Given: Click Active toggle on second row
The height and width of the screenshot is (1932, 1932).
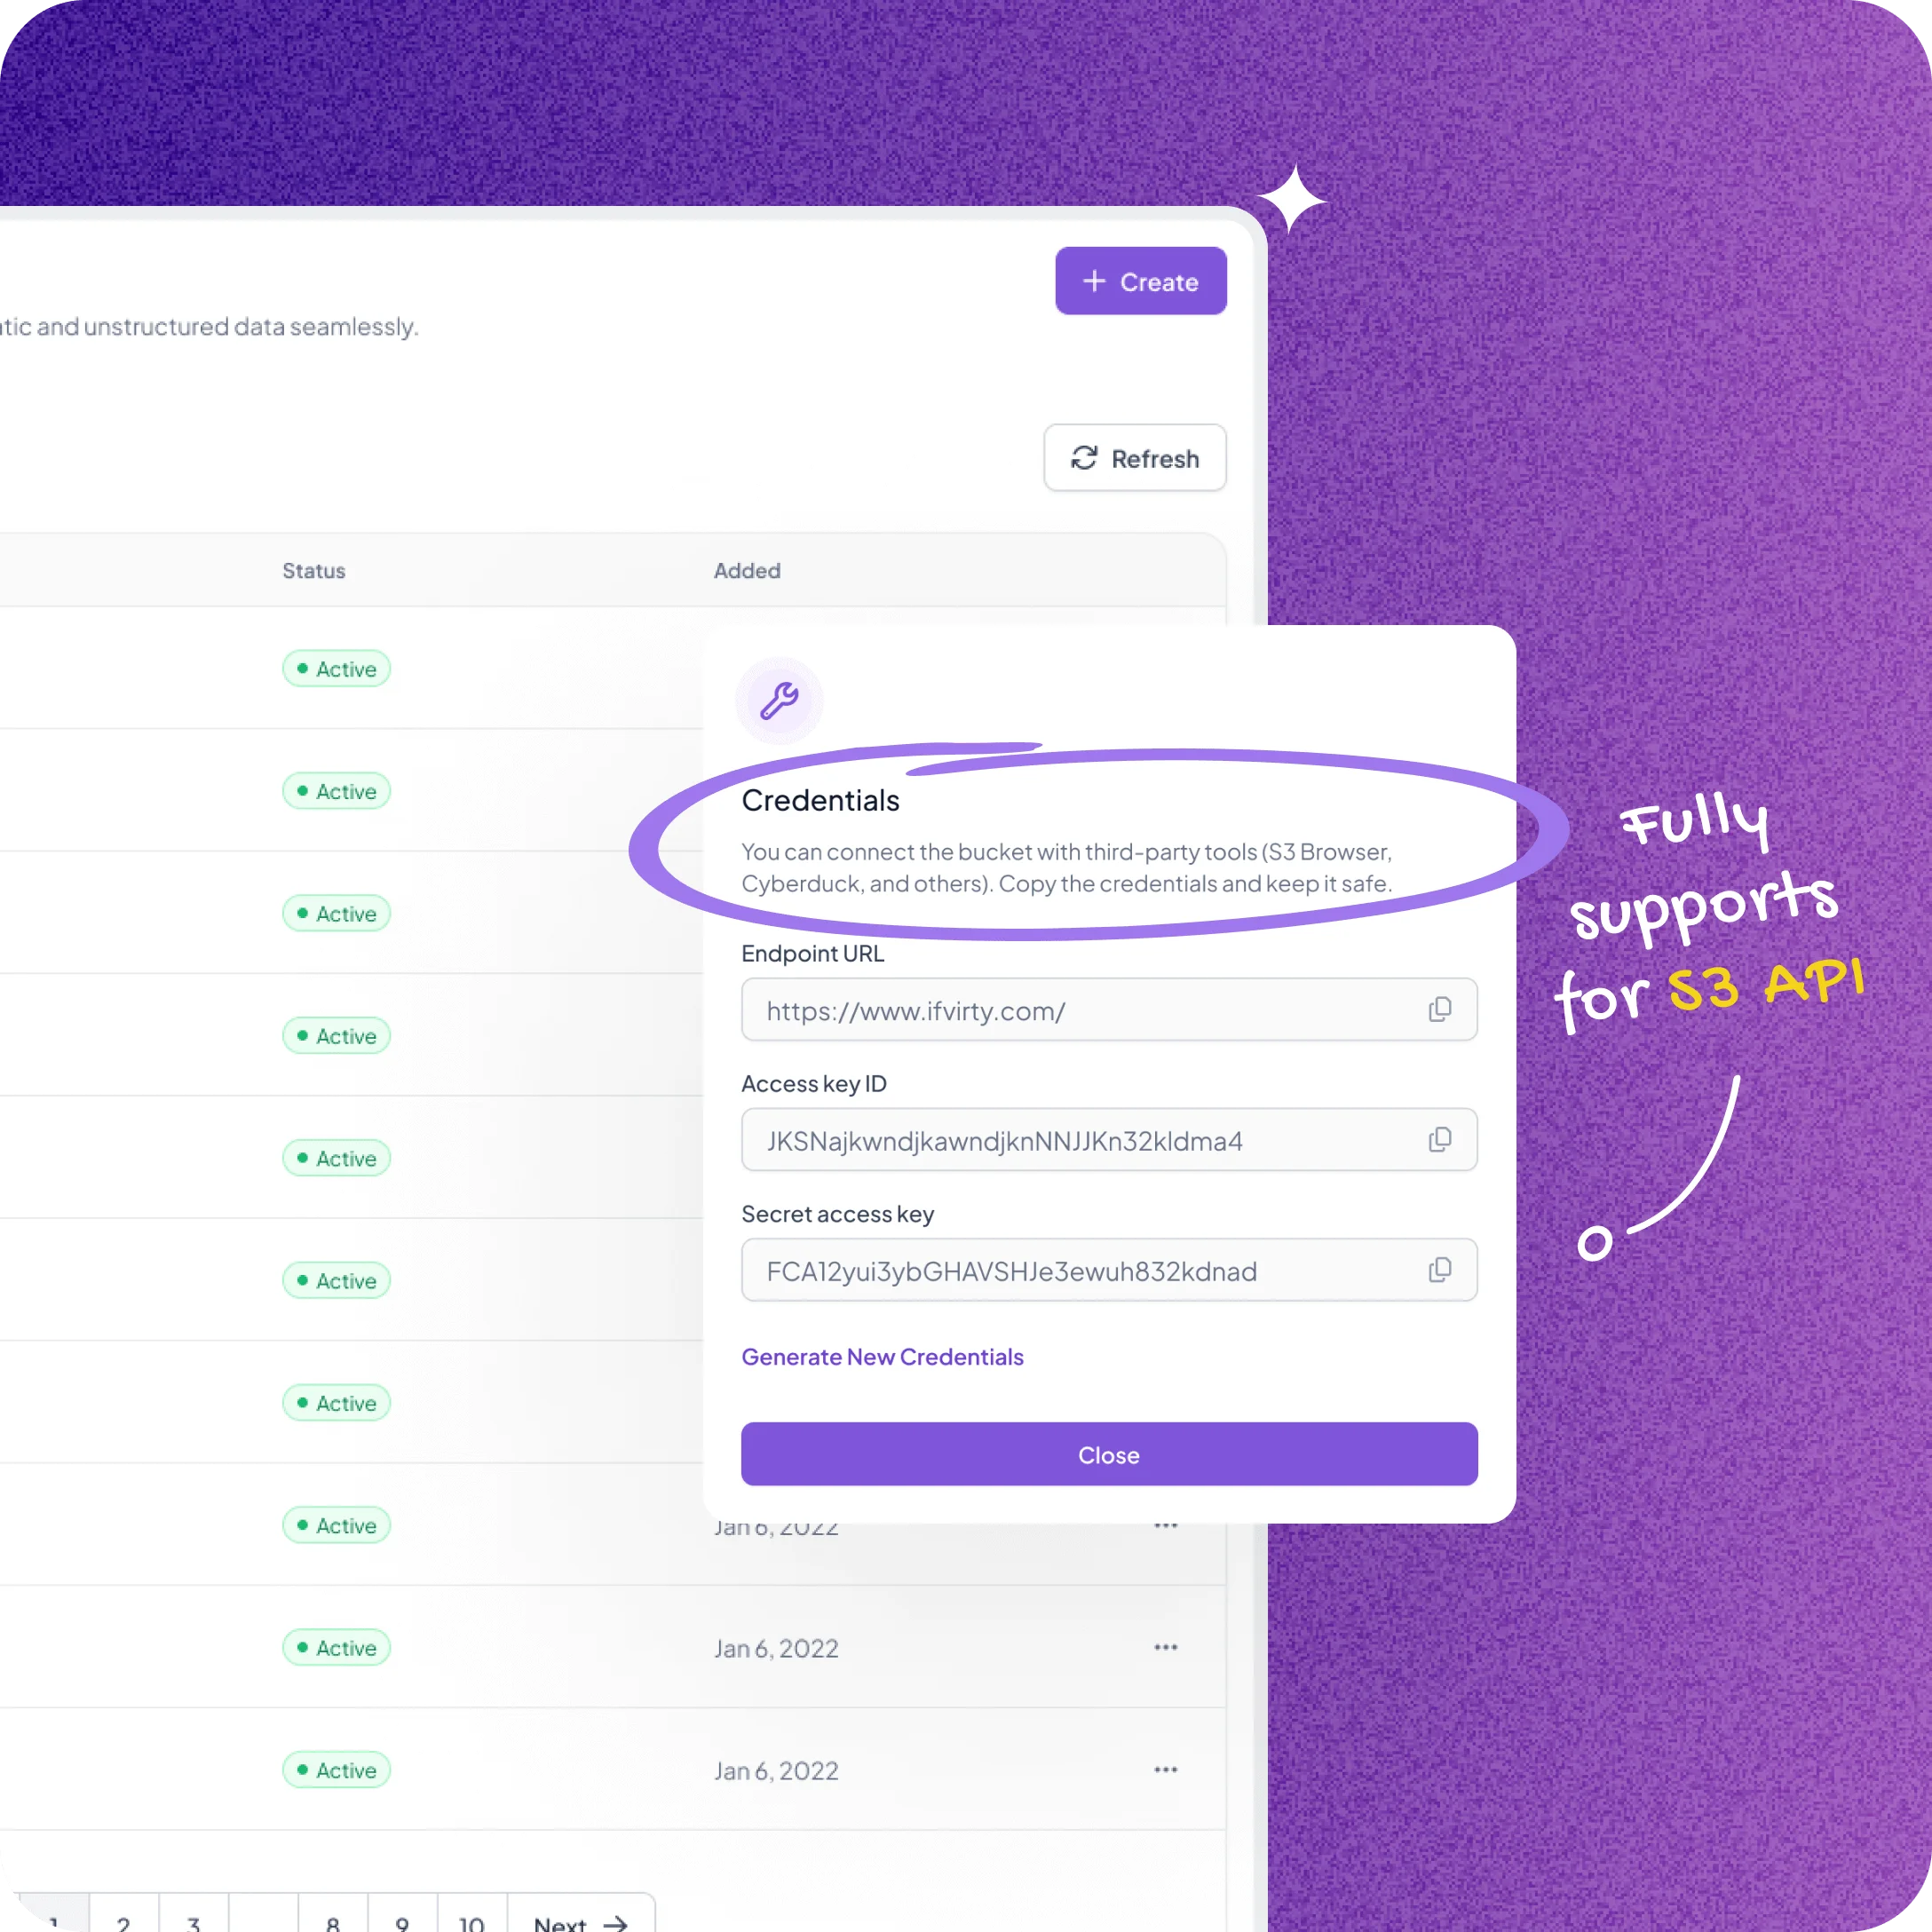Looking at the screenshot, I should pos(338,791).
